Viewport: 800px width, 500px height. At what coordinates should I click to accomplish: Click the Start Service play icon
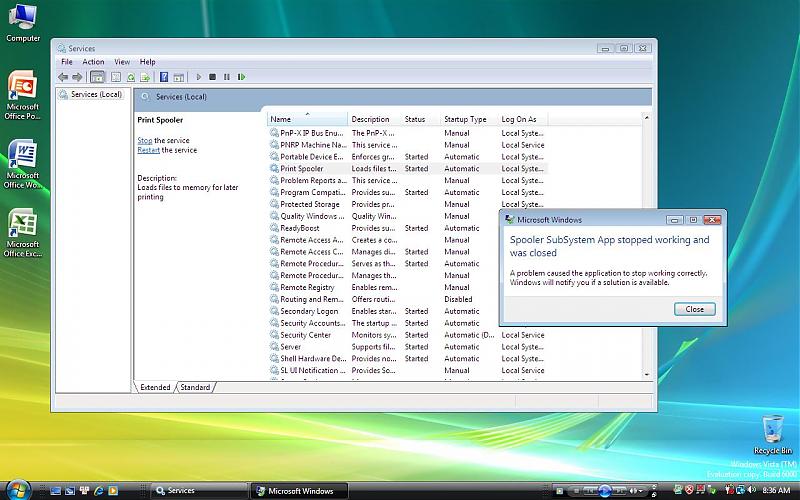pyautogui.click(x=199, y=77)
